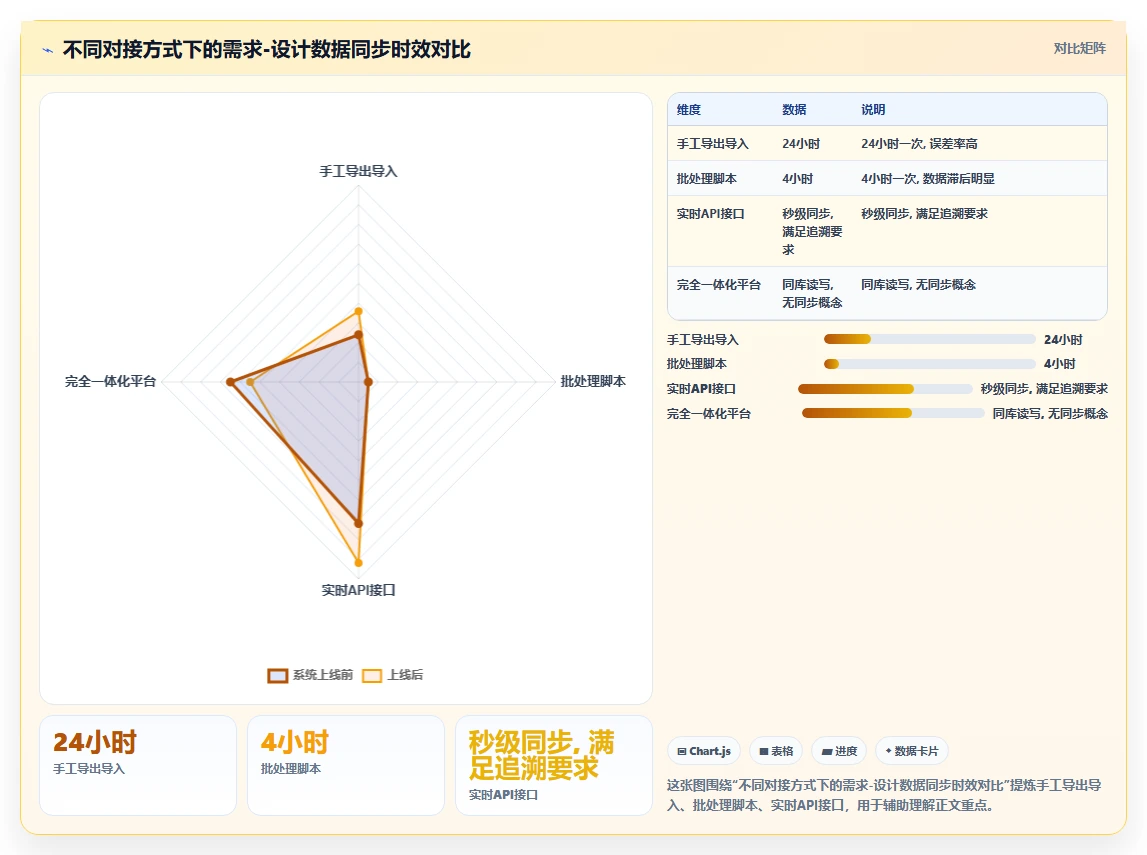Image resolution: width=1147 pixels, height=855 pixels.
Task: Click the 手工导出导入 radar axis label
Action: pyautogui.click(x=358, y=171)
